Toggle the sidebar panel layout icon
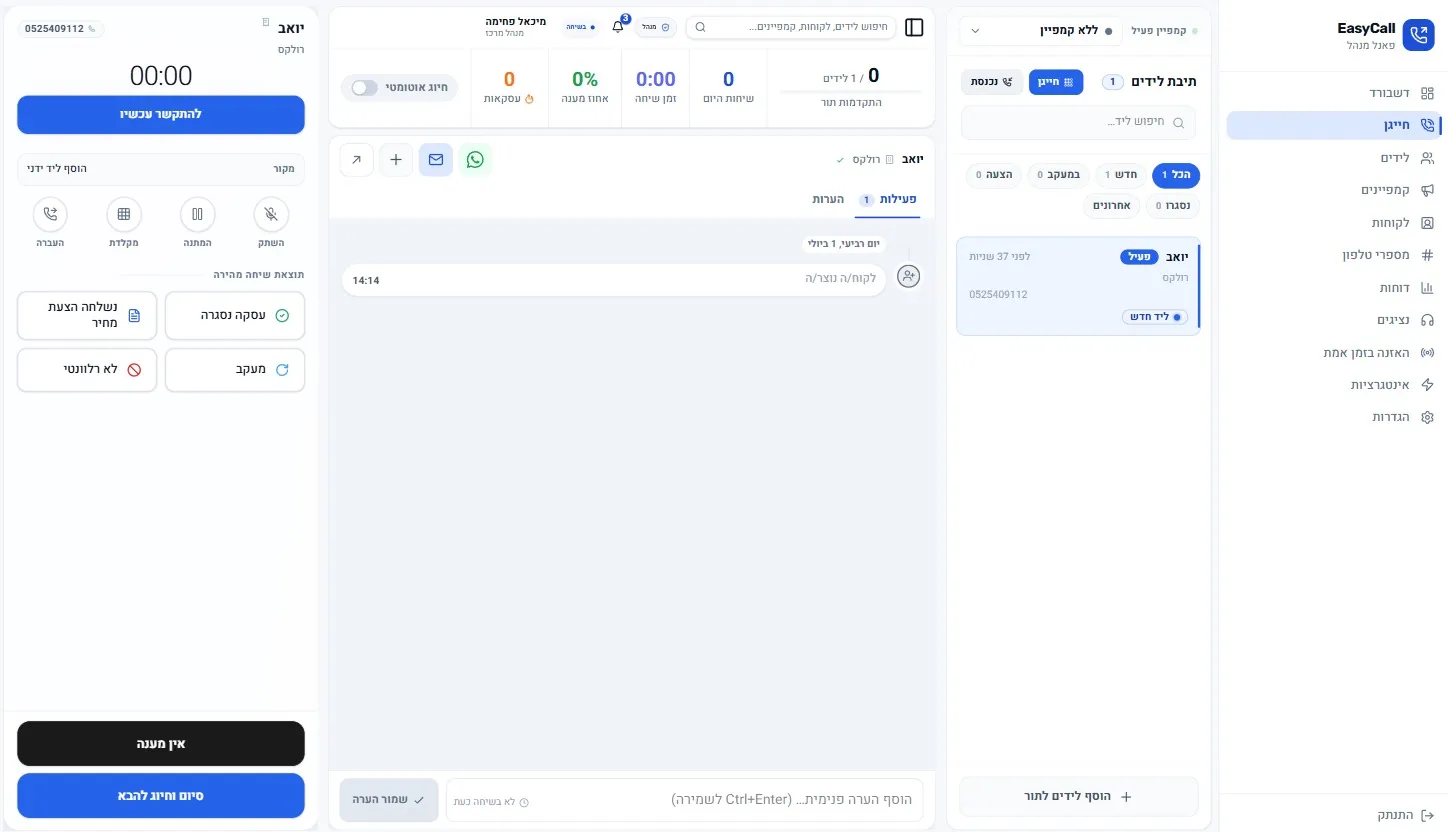1448x832 pixels. (914, 27)
